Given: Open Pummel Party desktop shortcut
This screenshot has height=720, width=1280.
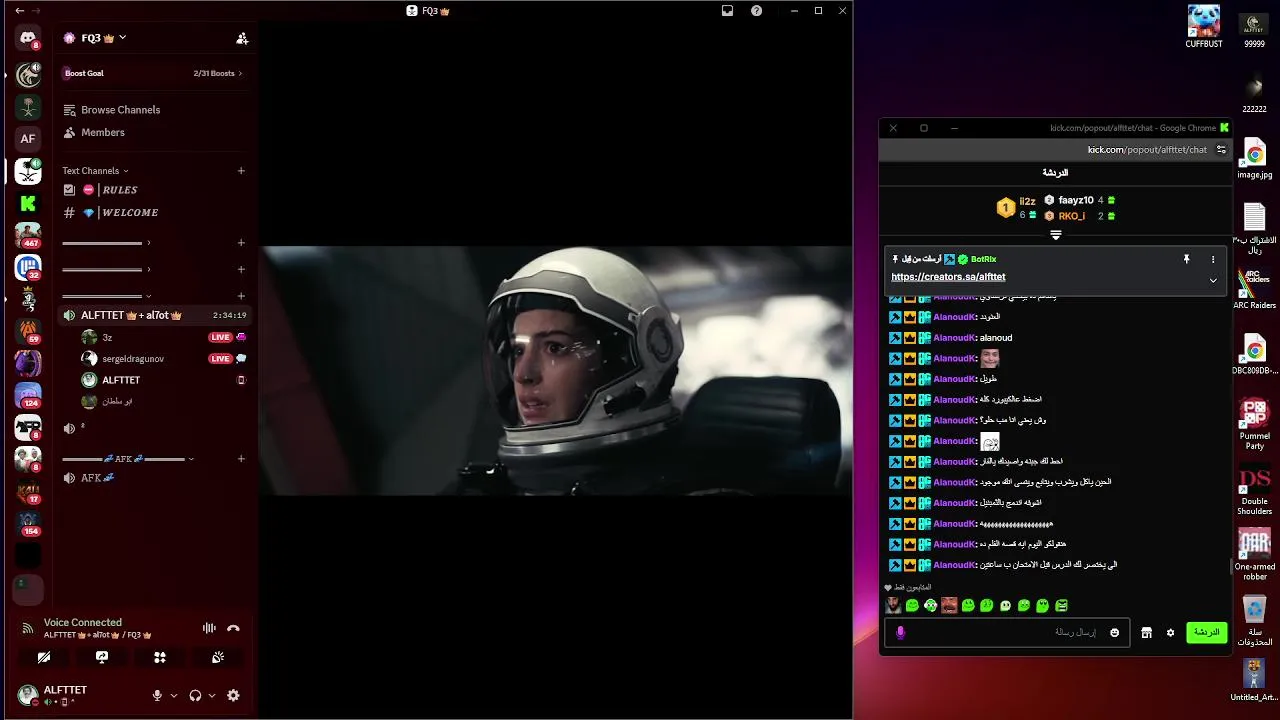Looking at the screenshot, I should [x=1255, y=424].
